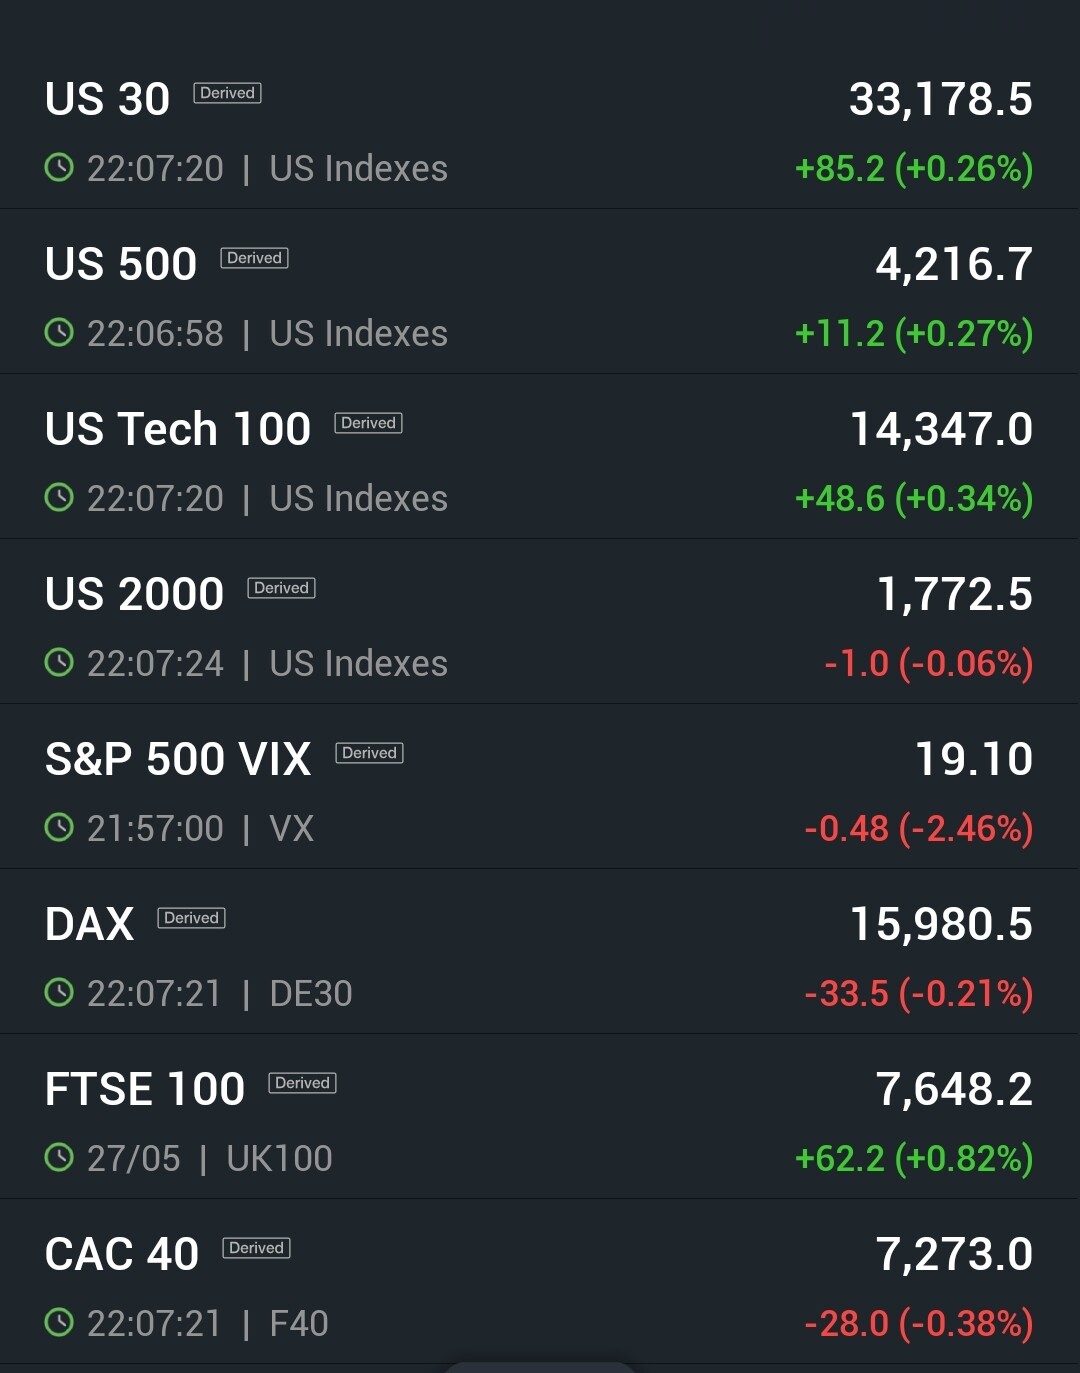
Task: Click the clock icon in US 2000 row
Action: coord(60,663)
